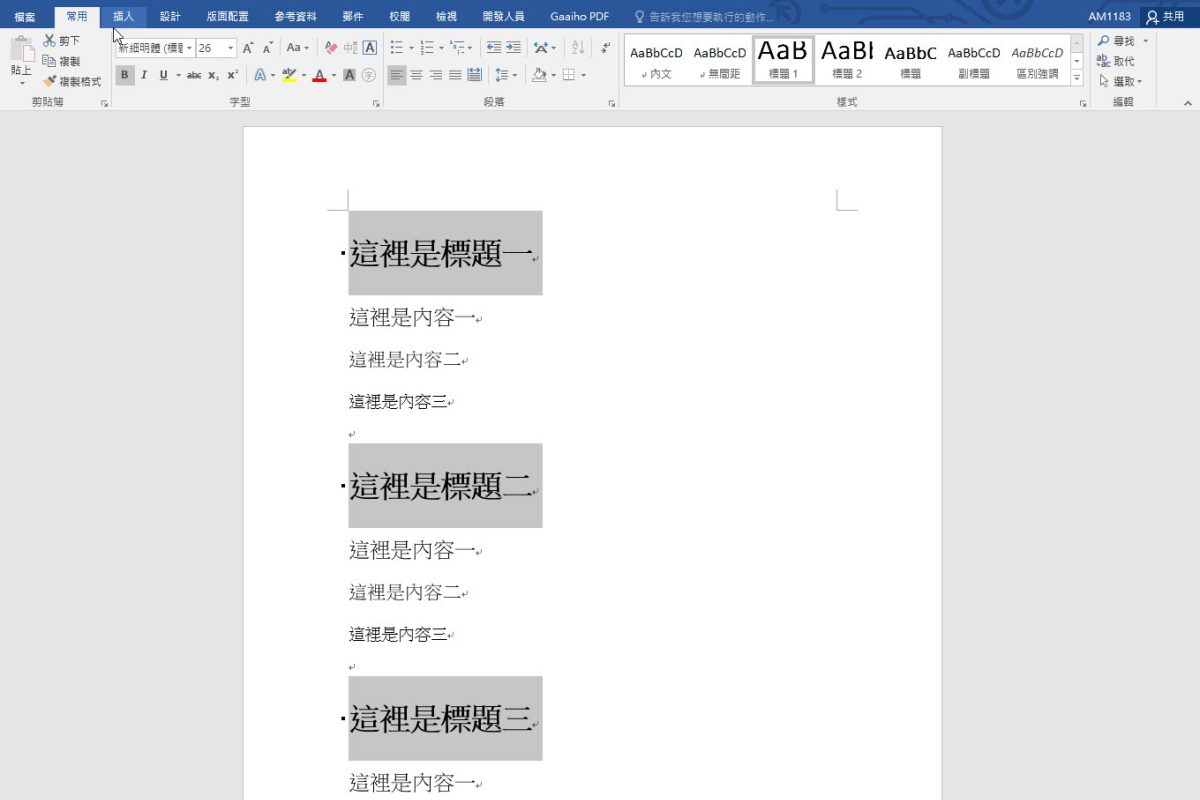Switch to the 插入 ribbon tab
Screen dimensions: 1200x800
coord(122,15)
